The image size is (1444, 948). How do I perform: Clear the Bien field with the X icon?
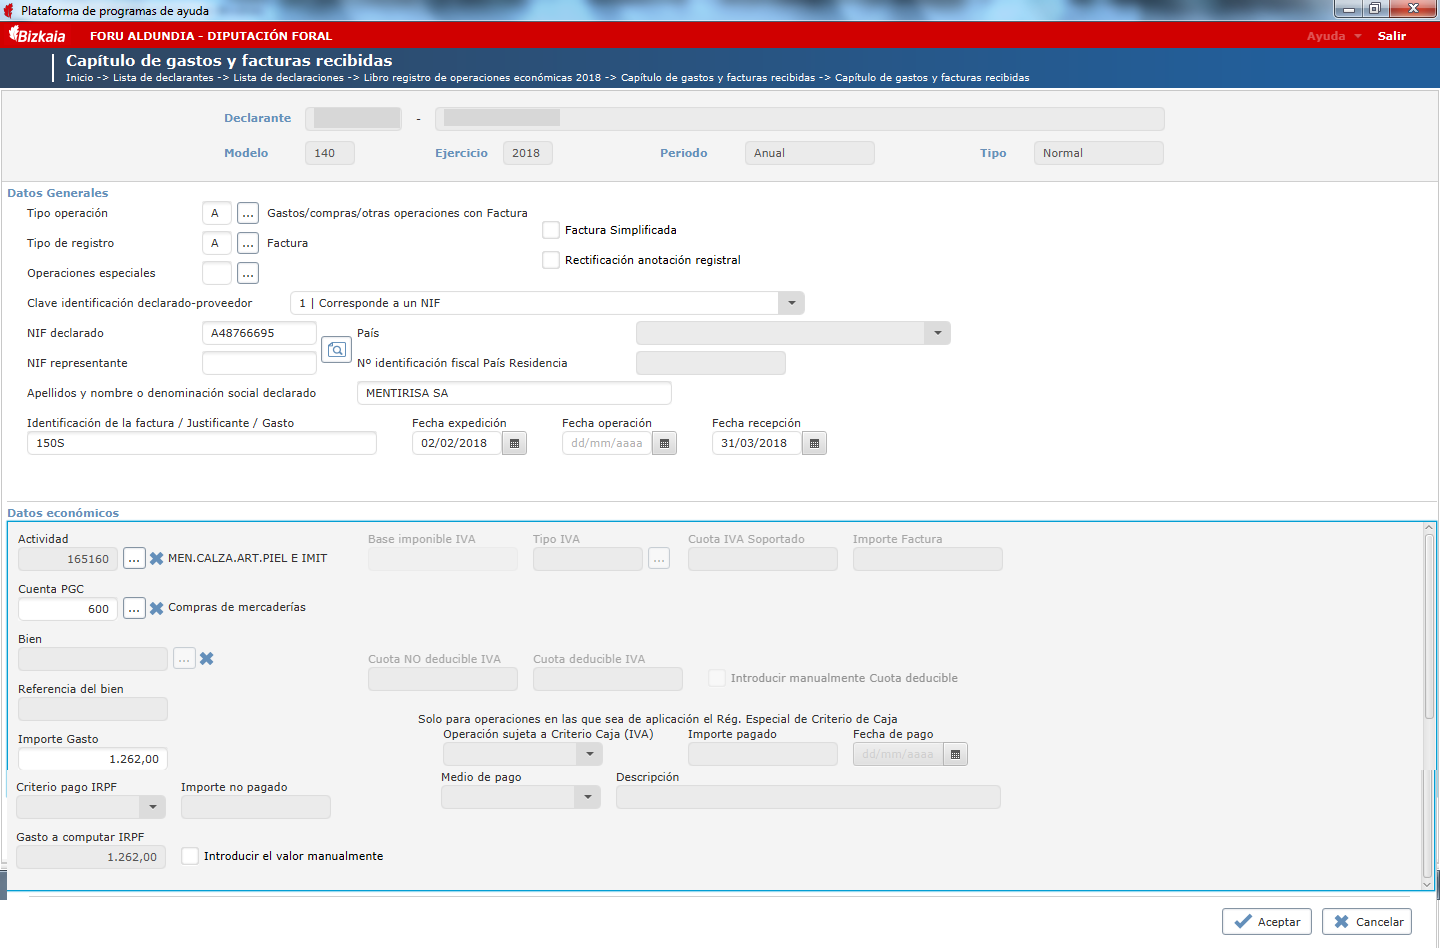coord(207,658)
